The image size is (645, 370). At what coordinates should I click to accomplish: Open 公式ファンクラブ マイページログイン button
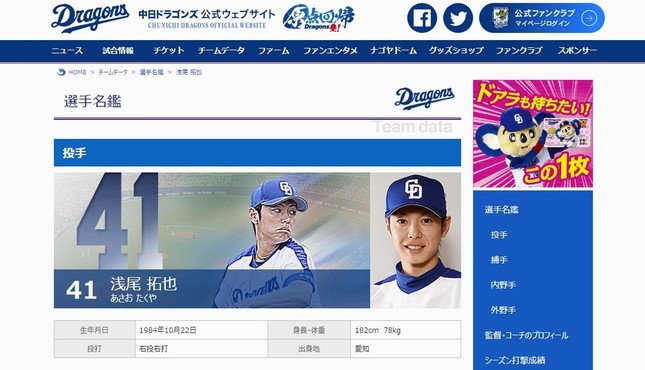(x=542, y=18)
